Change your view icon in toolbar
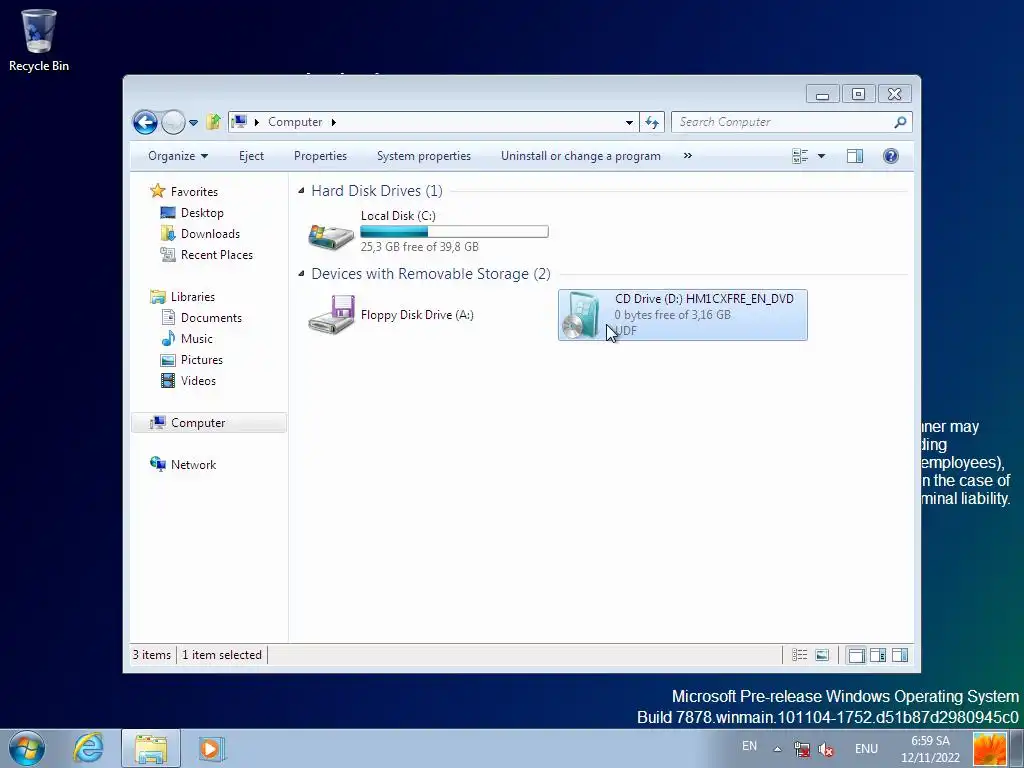 pyautogui.click(x=800, y=156)
